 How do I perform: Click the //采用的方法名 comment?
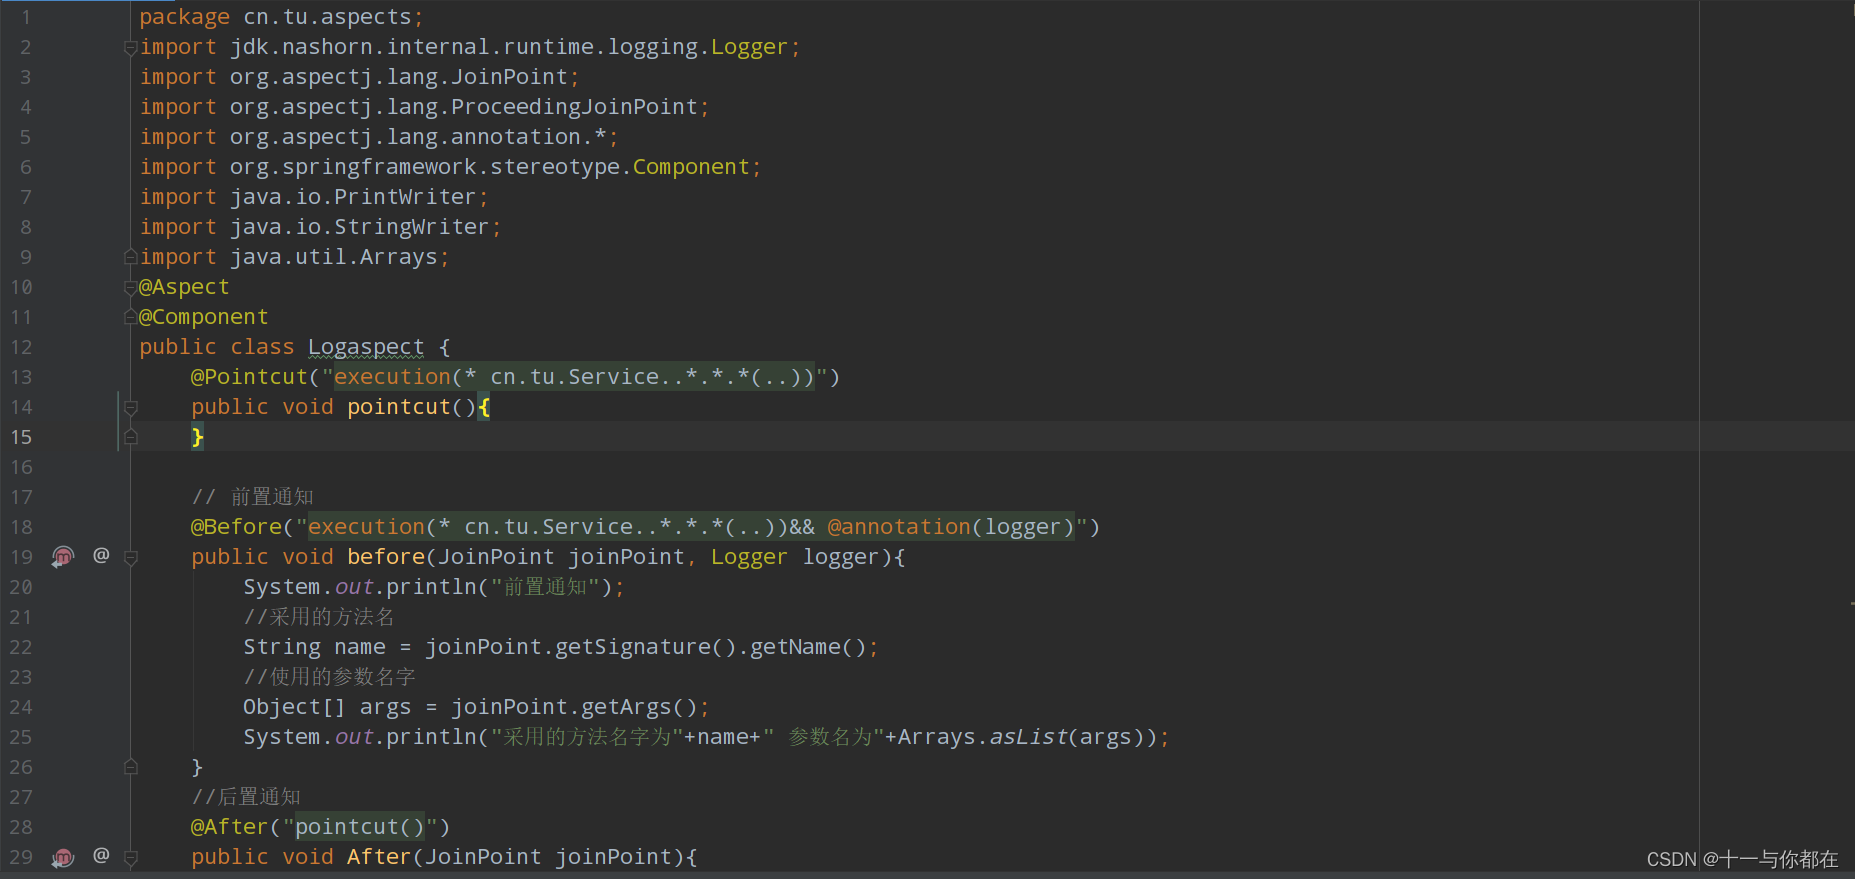319,617
